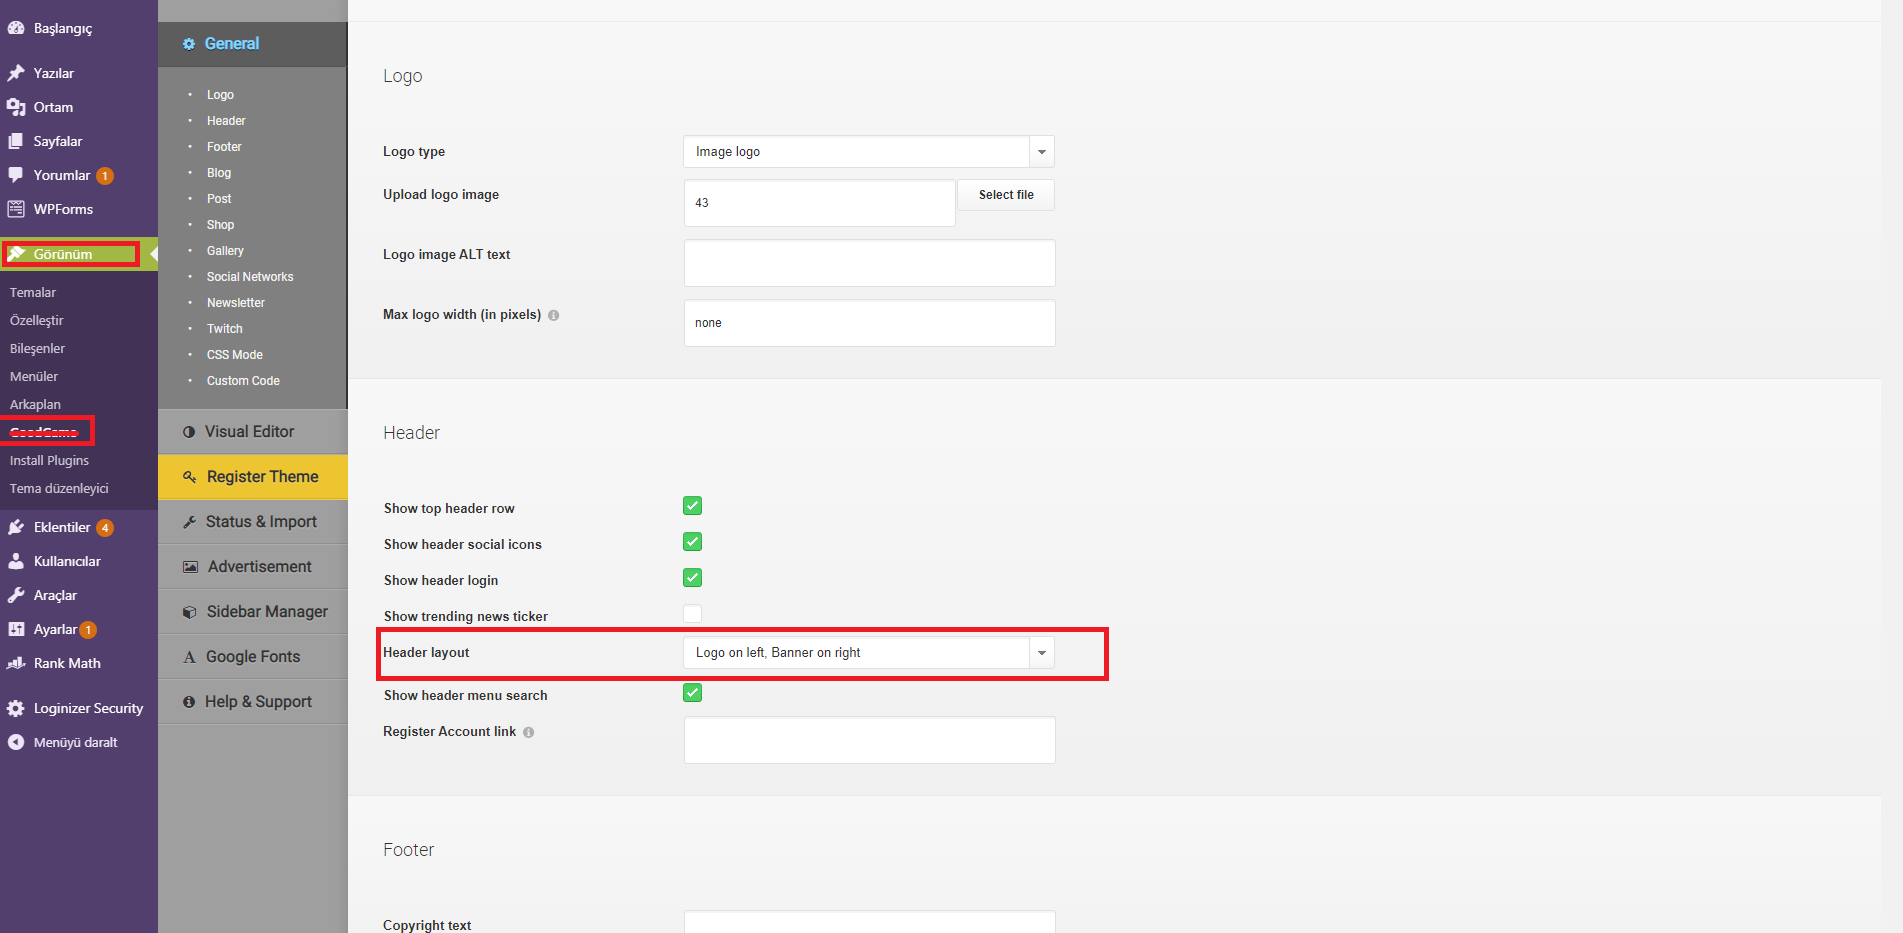Click the Loginizer Security gear icon
This screenshot has height=933, width=1903.
(16, 708)
